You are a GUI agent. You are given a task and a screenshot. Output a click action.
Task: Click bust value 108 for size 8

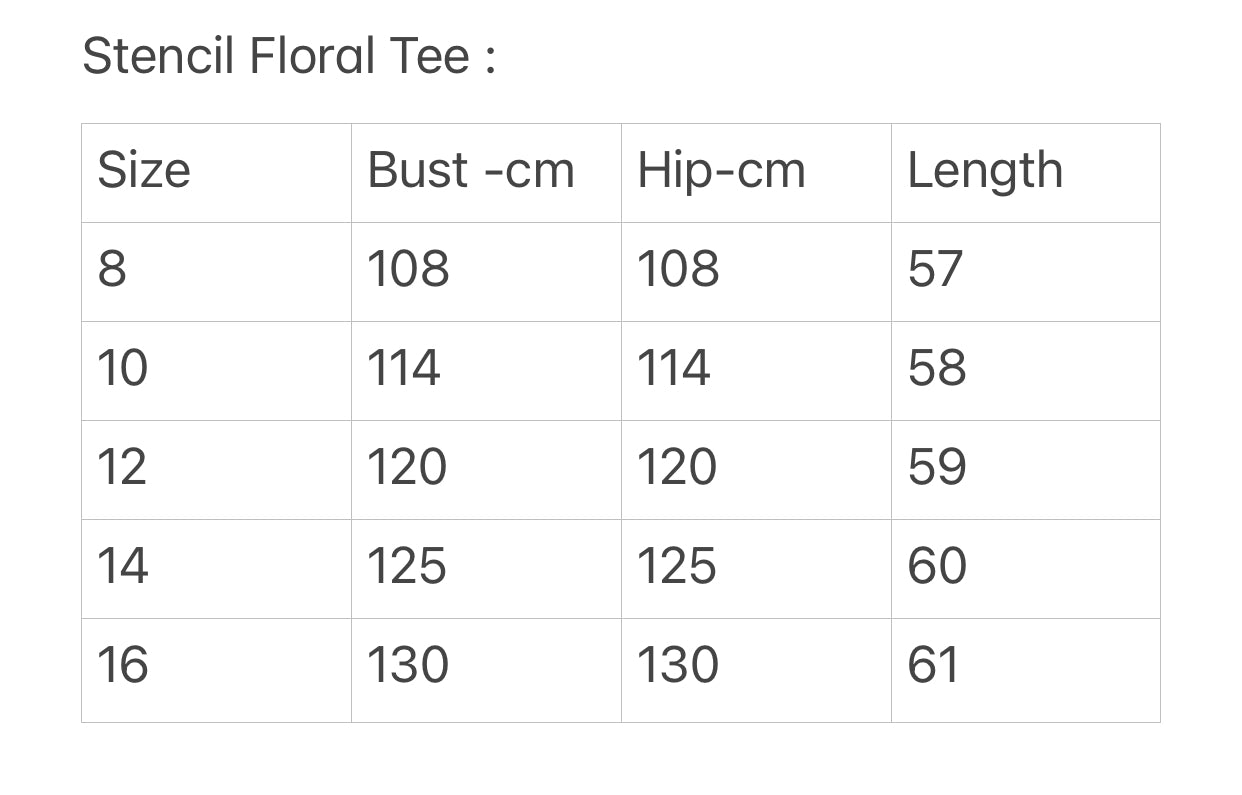click(486, 272)
